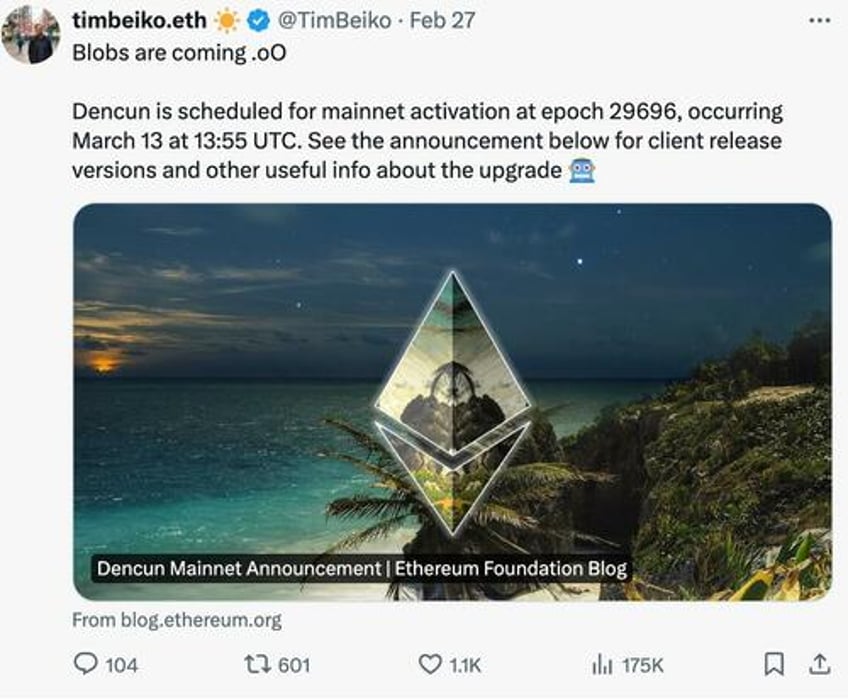Screen dimensions: 848x700
Task: Open the reply speech bubble icon
Action: coord(85,664)
